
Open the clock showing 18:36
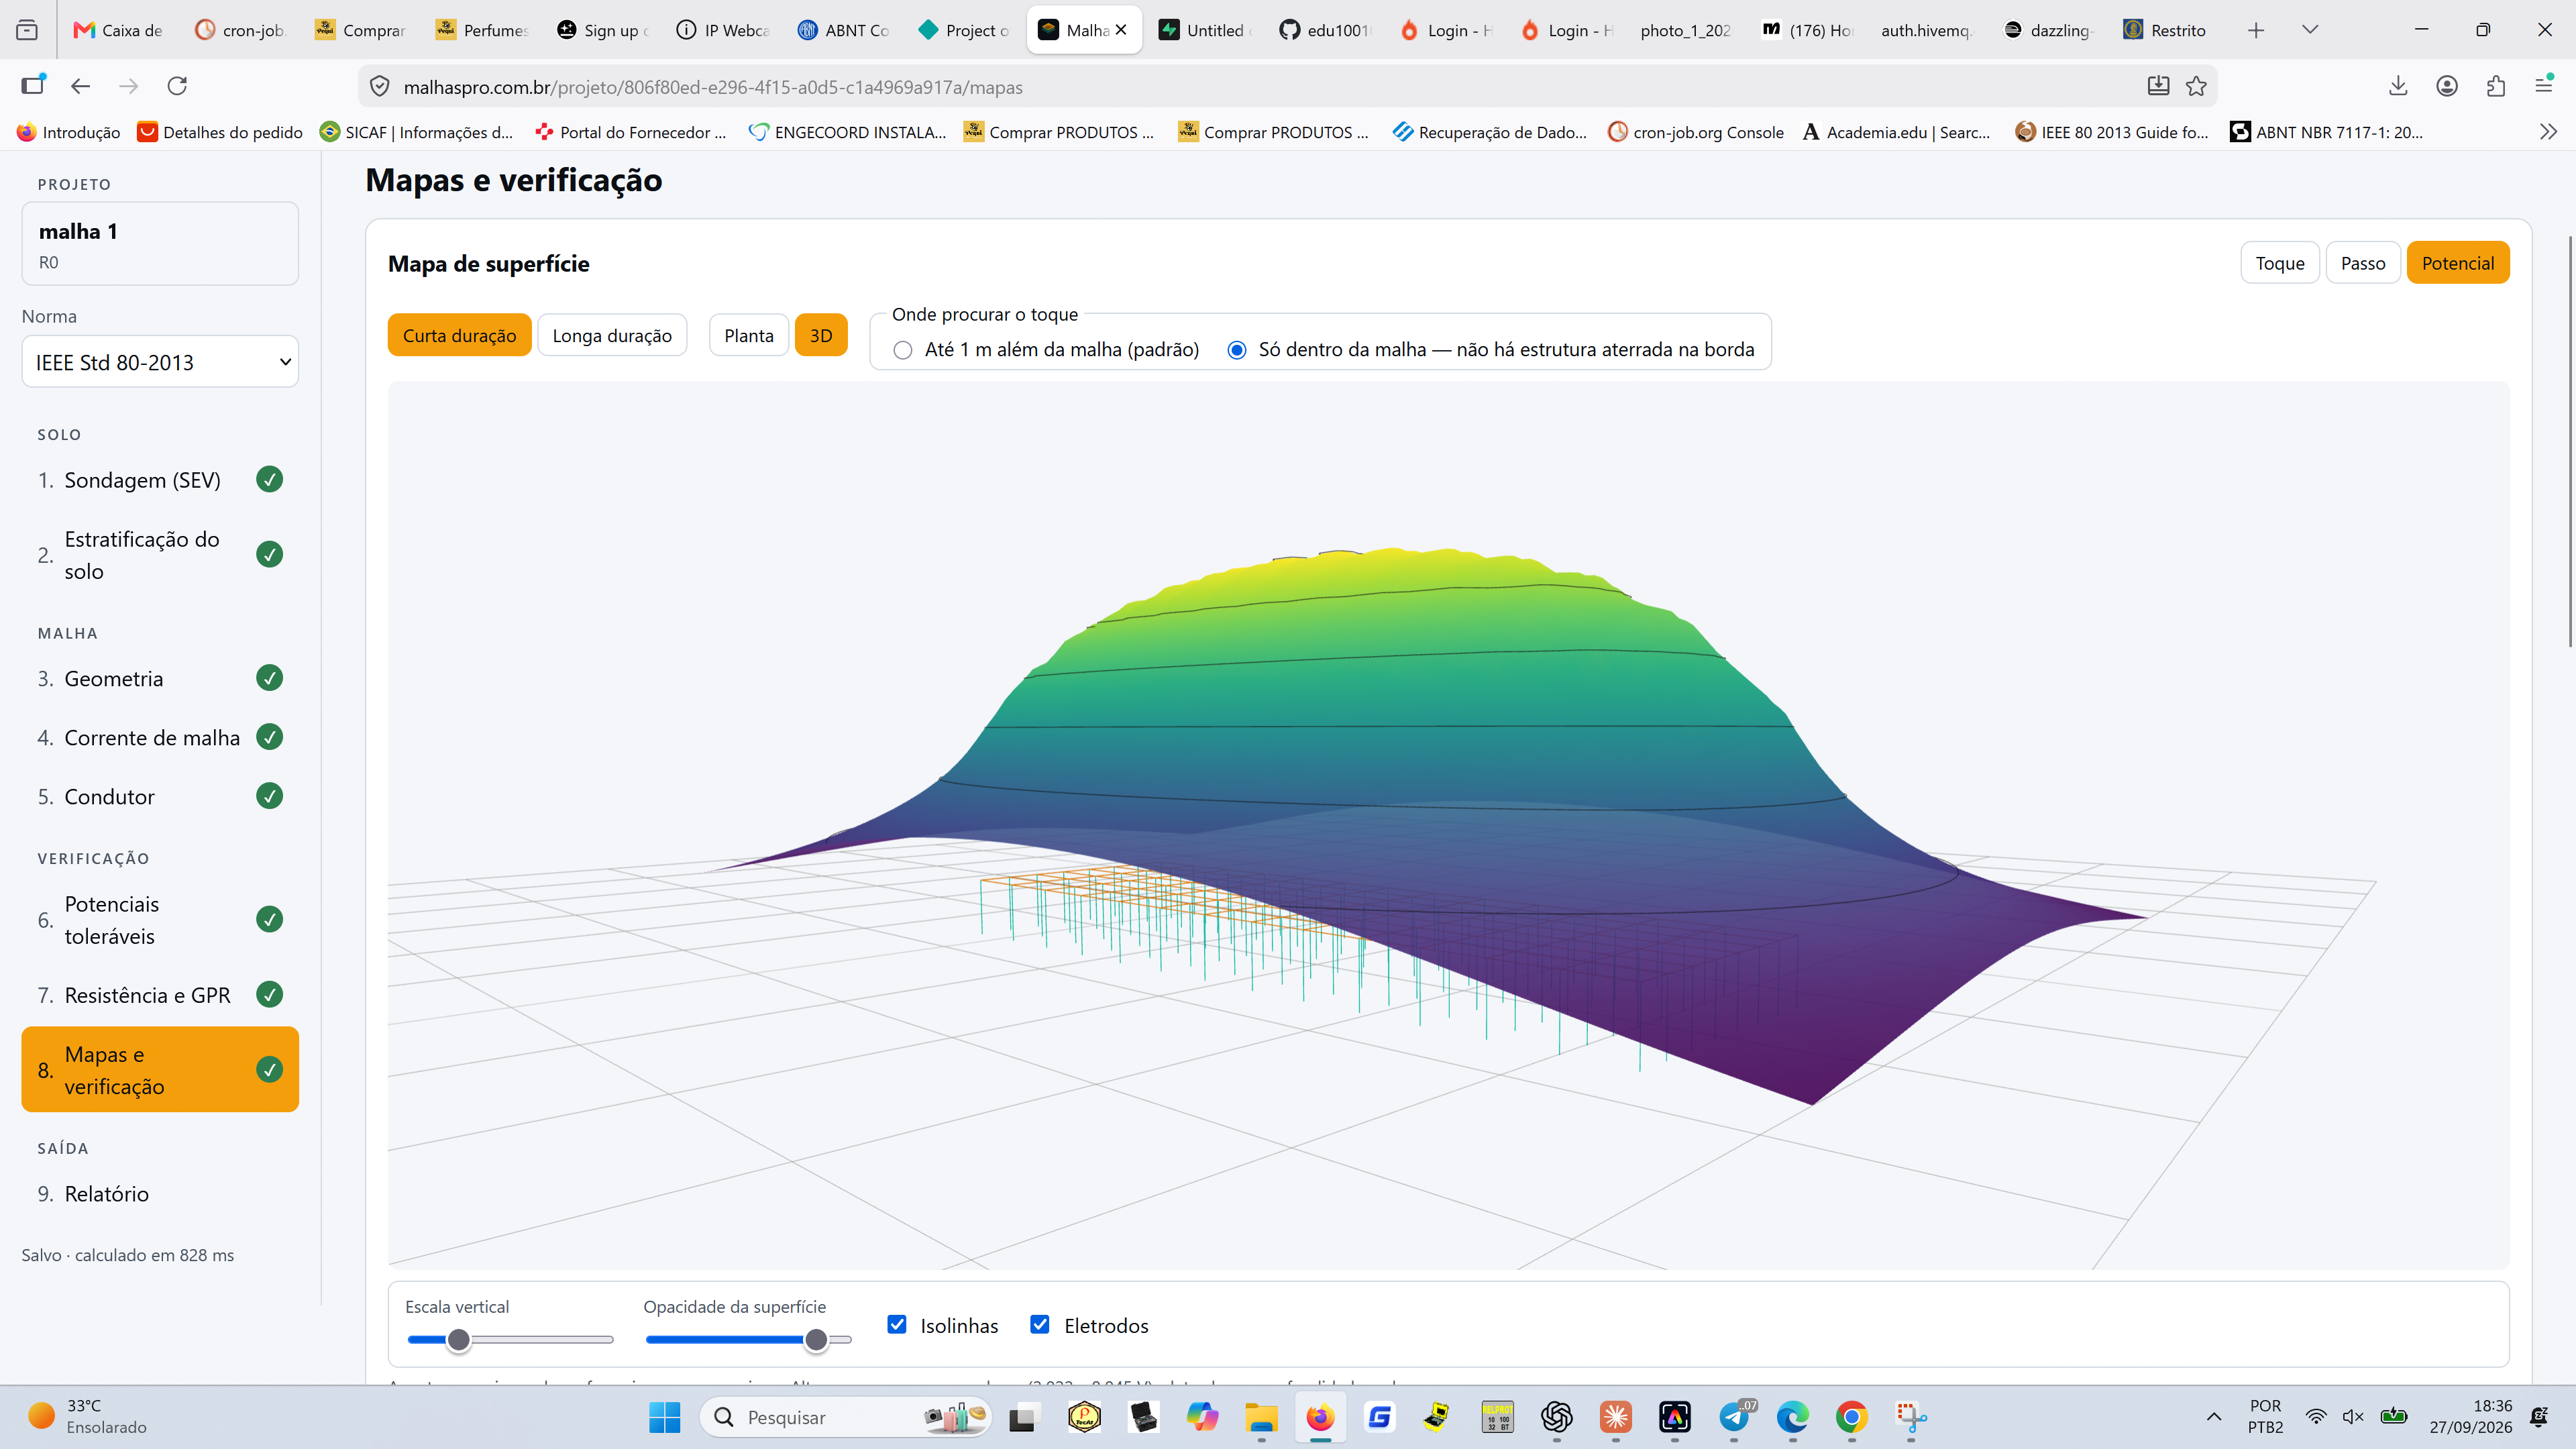click(2471, 1417)
